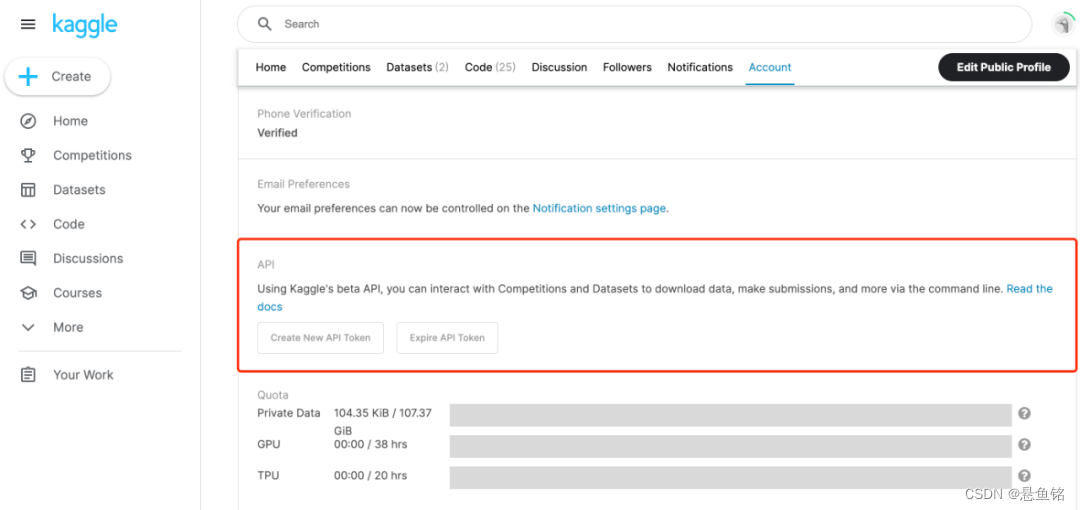1080x510 pixels.
Task: Click the Create plus button
Action: point(57,77)
